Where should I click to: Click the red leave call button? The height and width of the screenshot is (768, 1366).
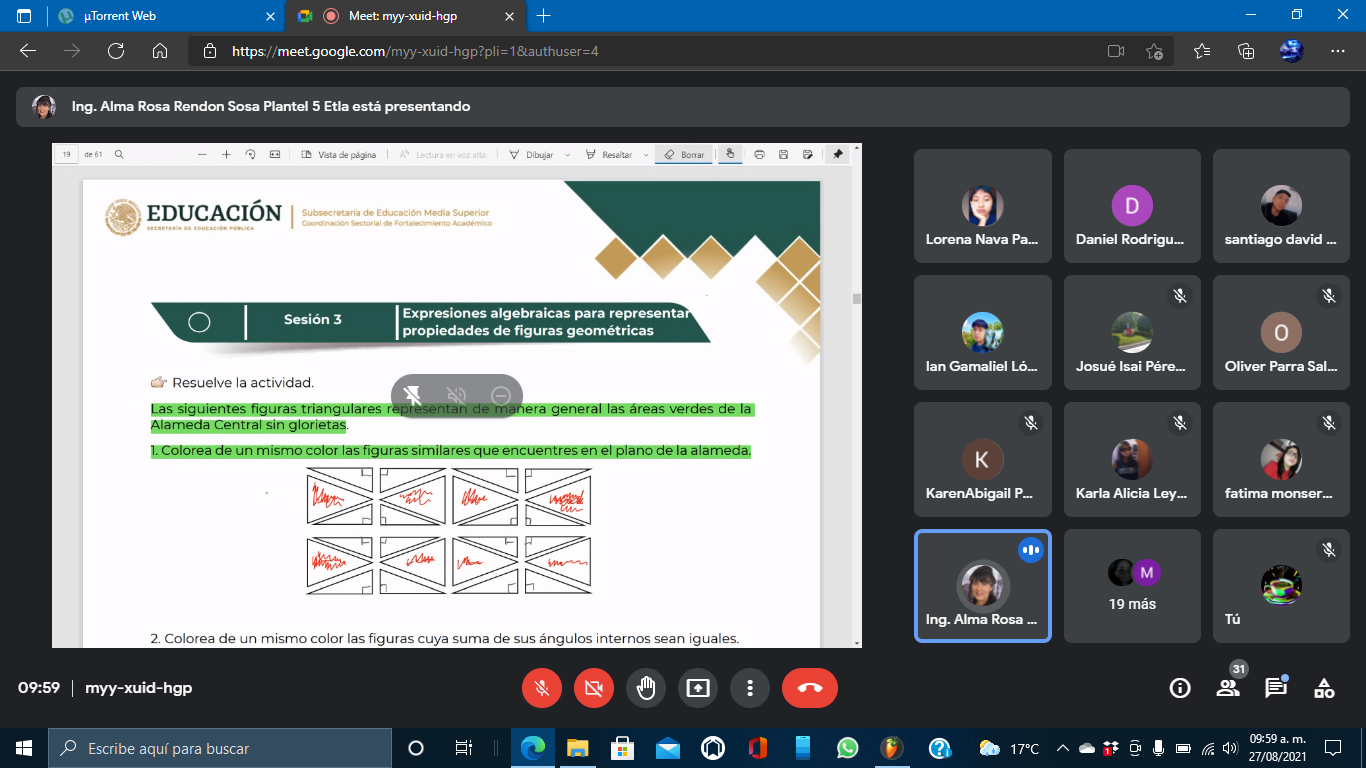(809, 688)
